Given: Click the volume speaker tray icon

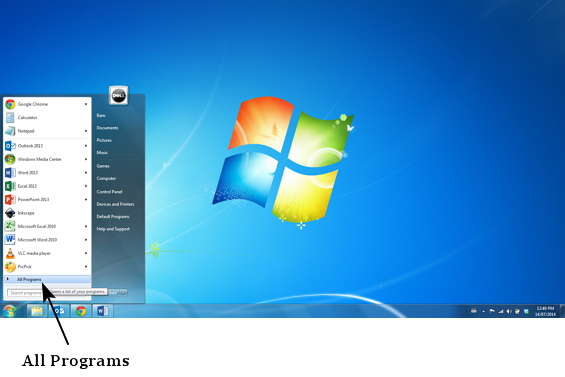Looking at the screenshot, I should (509, 311).
